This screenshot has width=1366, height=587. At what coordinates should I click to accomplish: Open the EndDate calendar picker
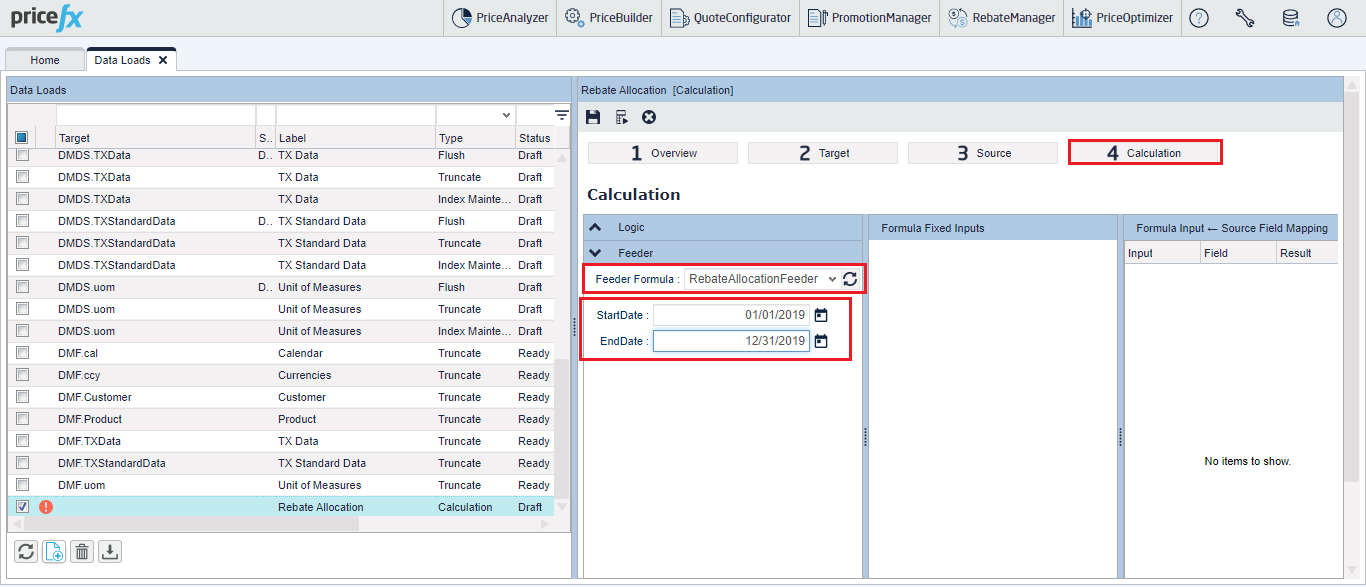[821, 341]
